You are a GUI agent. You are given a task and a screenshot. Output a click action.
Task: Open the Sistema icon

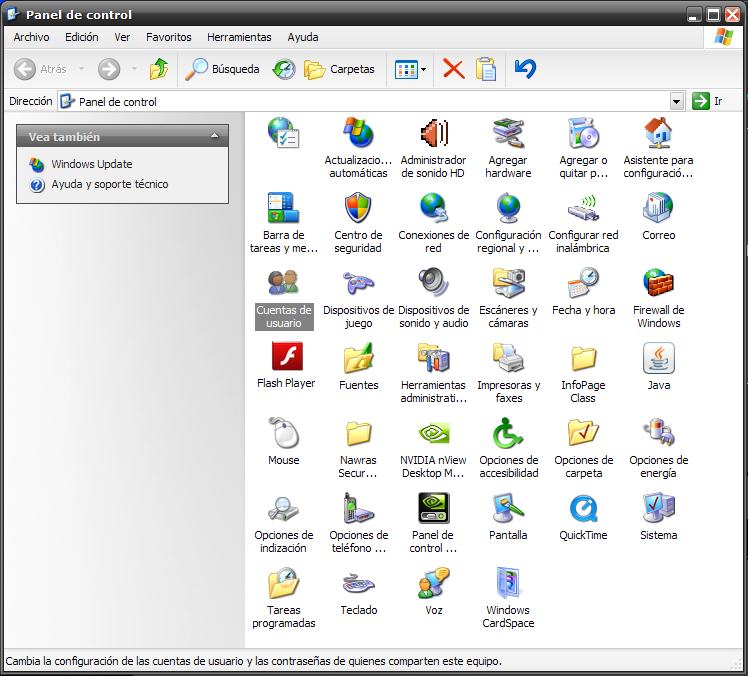(658, 508)
